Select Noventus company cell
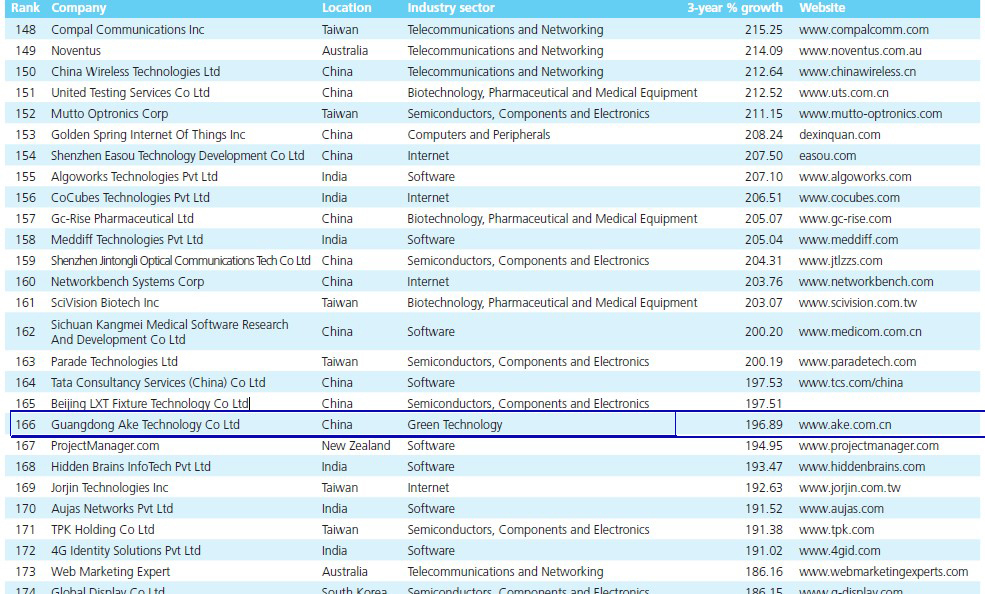Image resolution: width=985 pixels, height=594 pixels. click(76, 50)
